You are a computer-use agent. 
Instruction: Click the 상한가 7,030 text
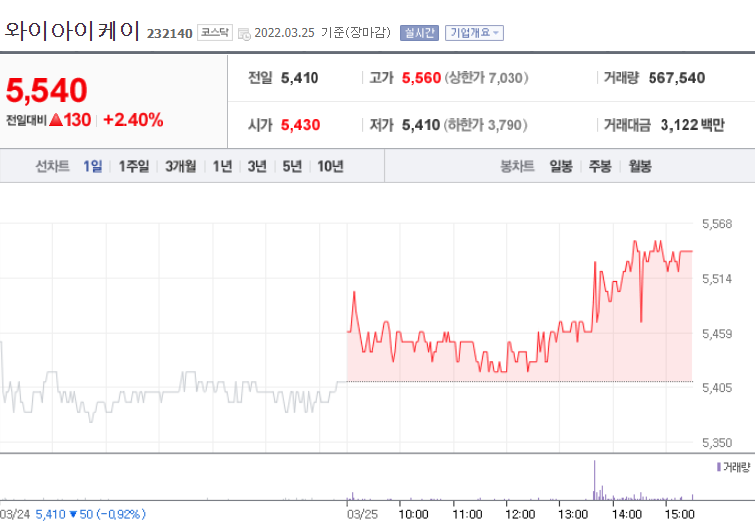[x=486, y=78]
